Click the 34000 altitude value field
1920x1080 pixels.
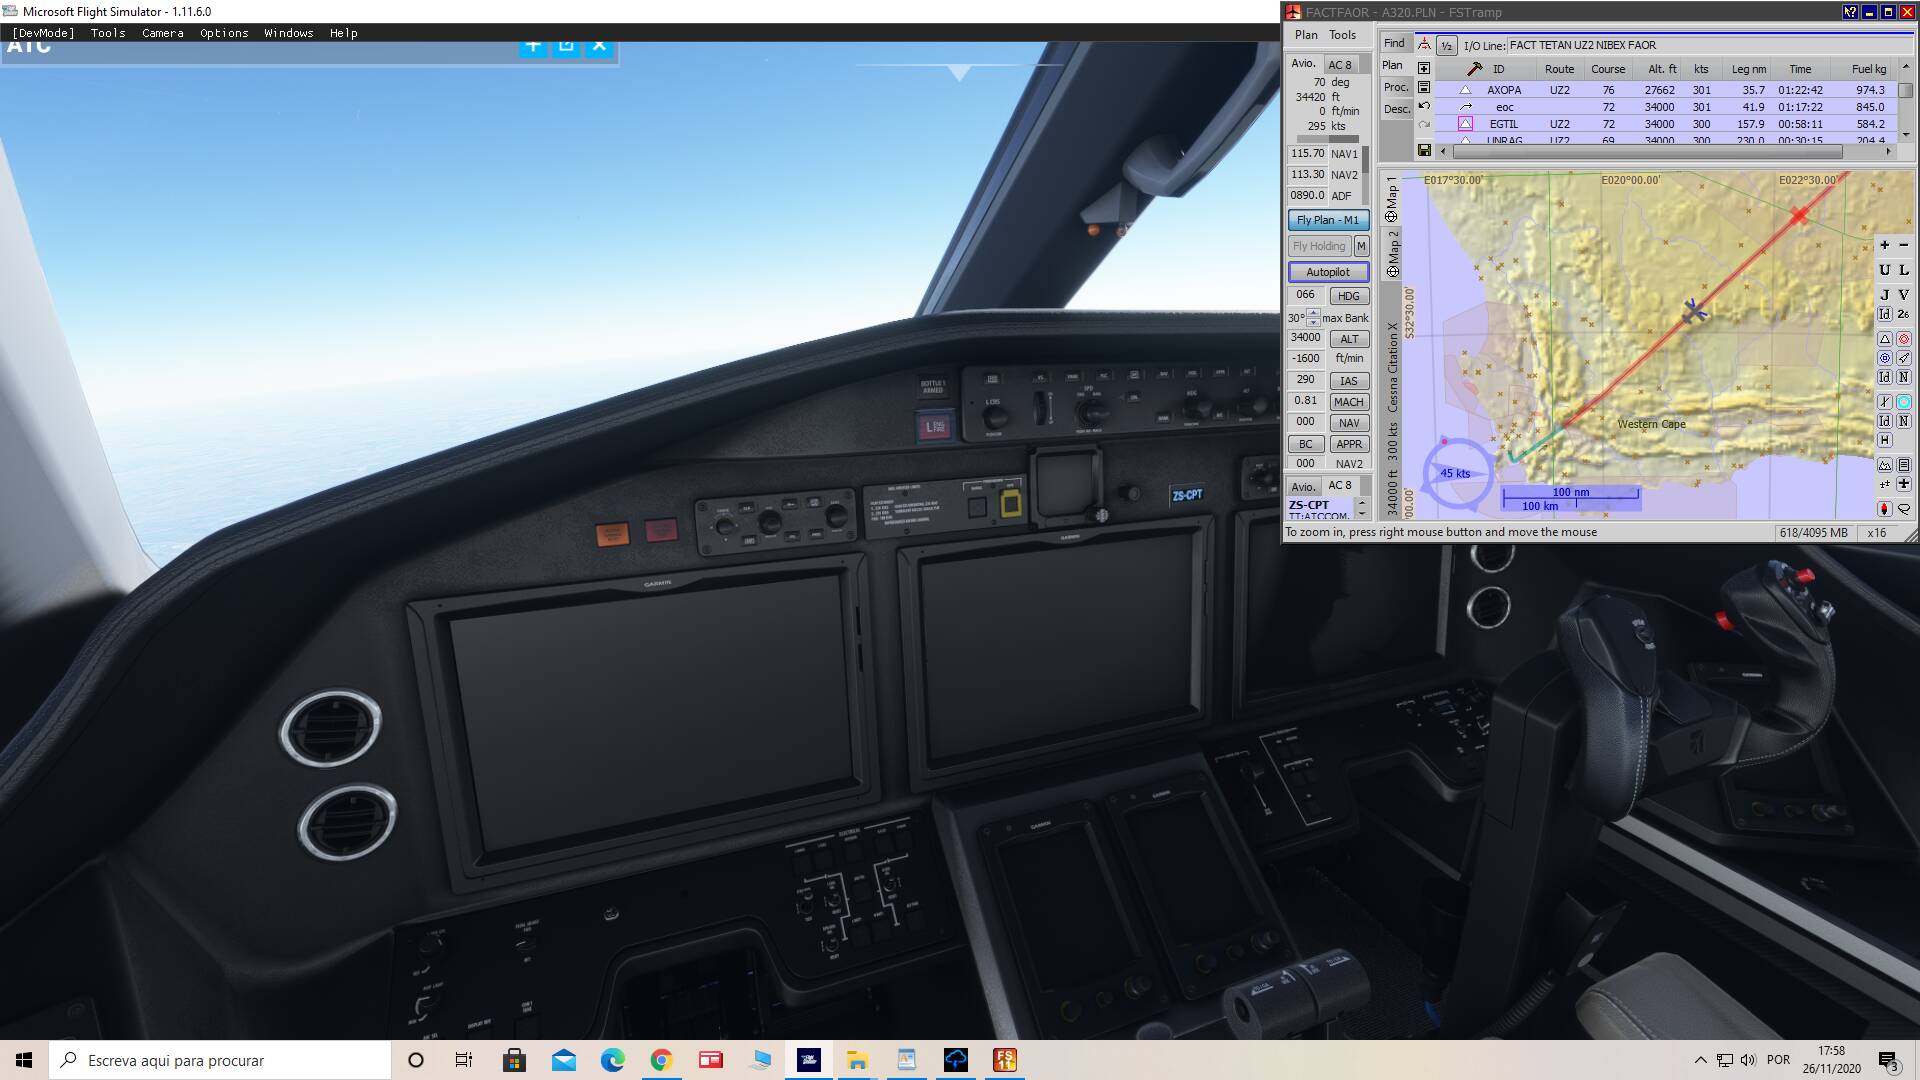click(x=1305, y=338)
